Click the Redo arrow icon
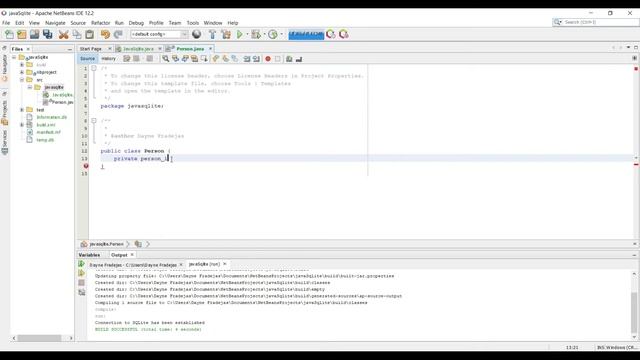Viewport: 640px width, 360px height. [x=118, y=34]
